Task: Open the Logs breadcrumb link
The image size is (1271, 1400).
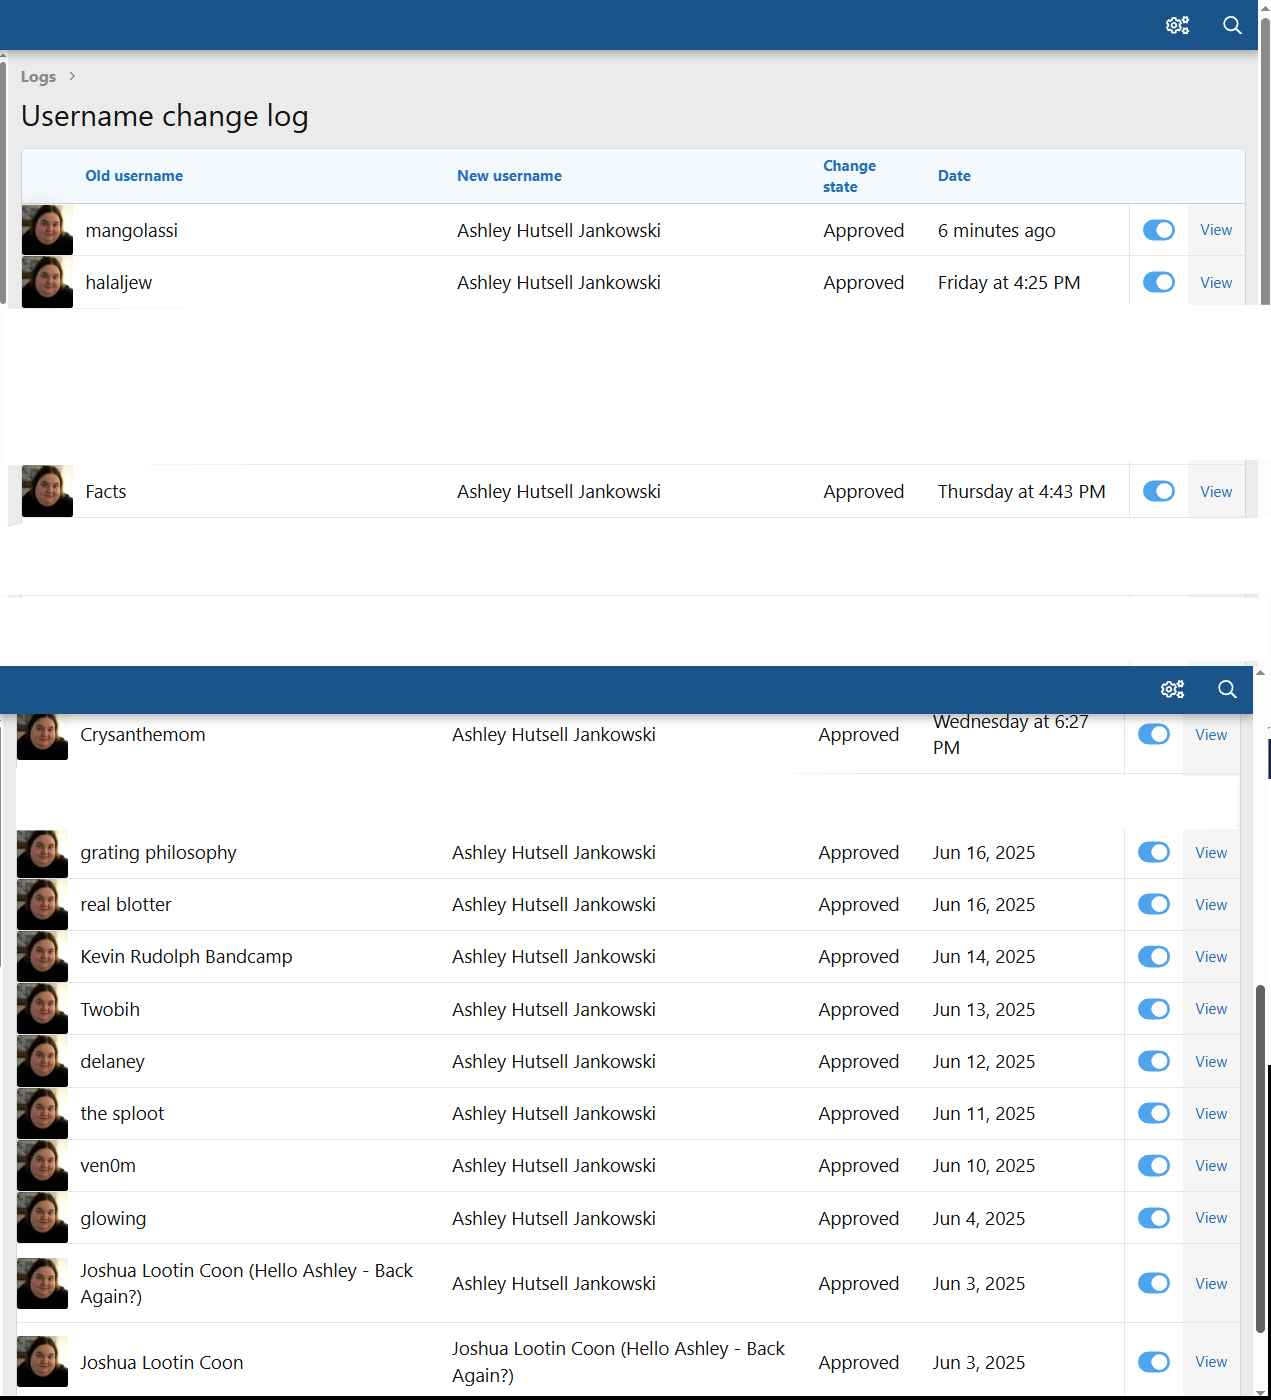Action: tap(38, 77)
